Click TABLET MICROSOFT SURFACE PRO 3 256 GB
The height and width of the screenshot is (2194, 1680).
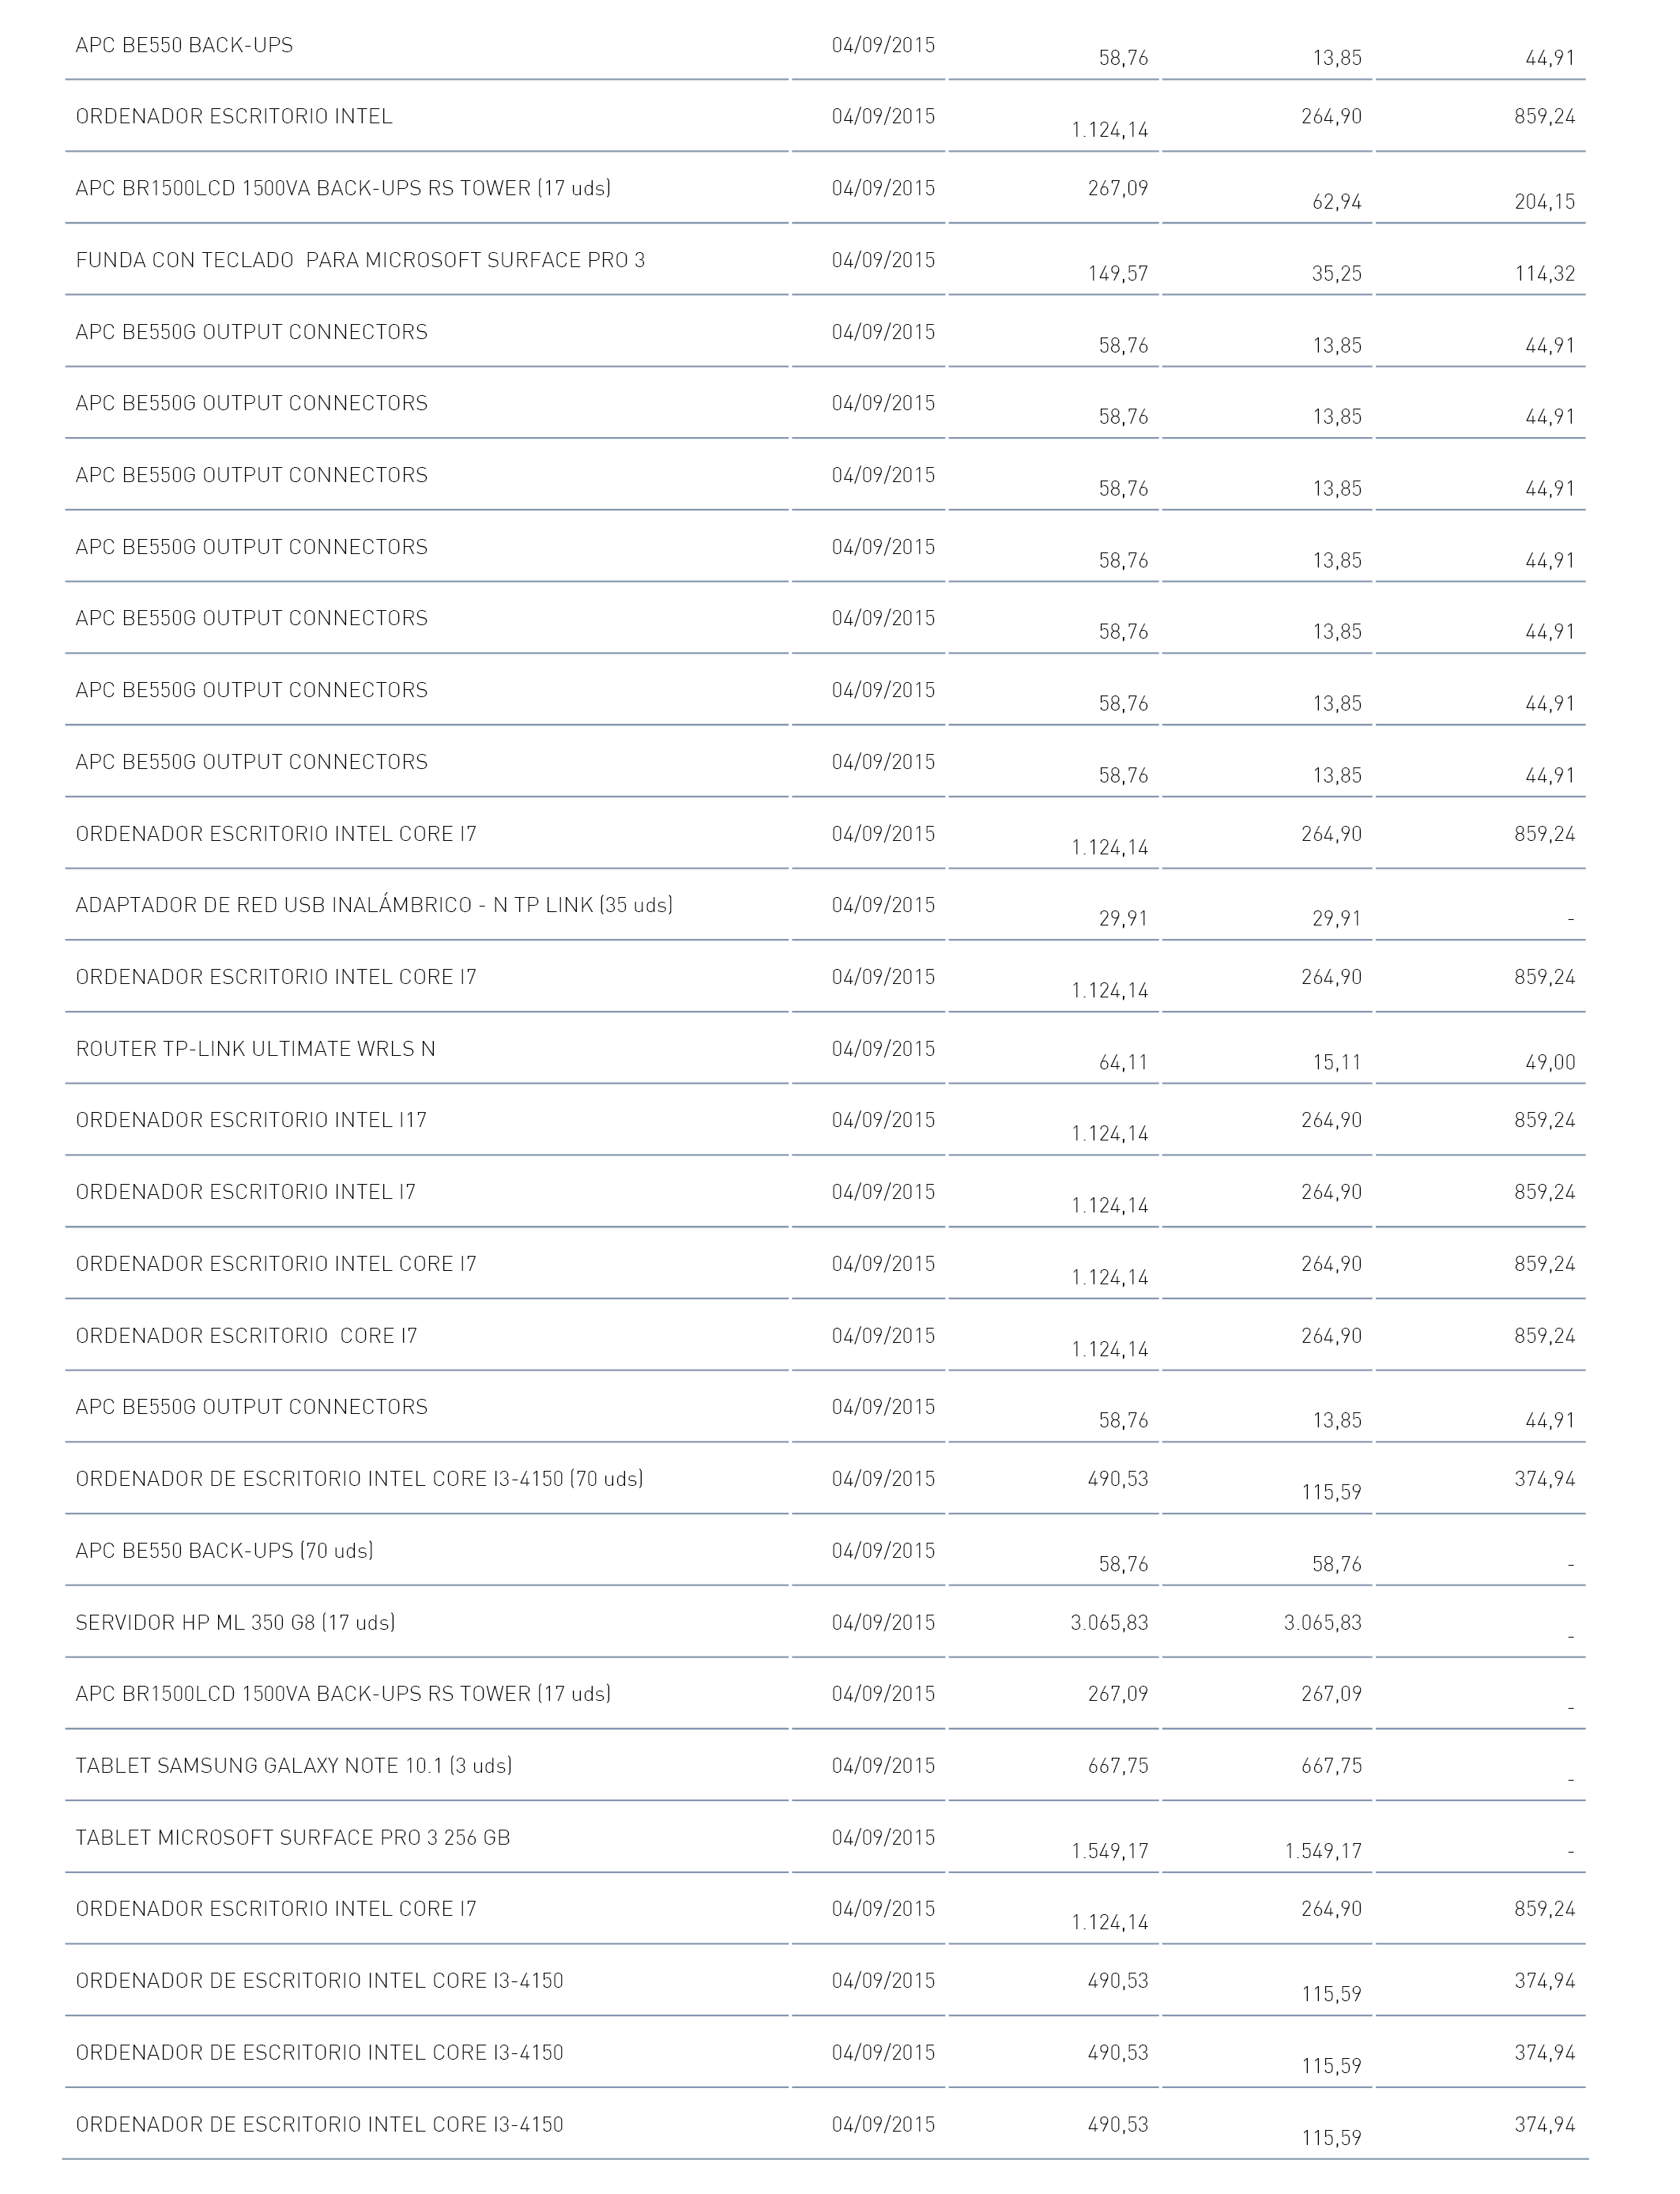pyautogui.click(x=293, y=1837)
